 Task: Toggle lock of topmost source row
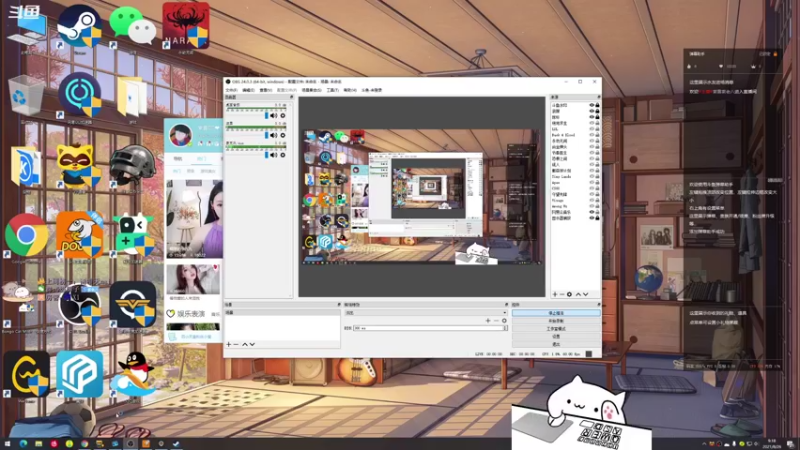point(597,105)
